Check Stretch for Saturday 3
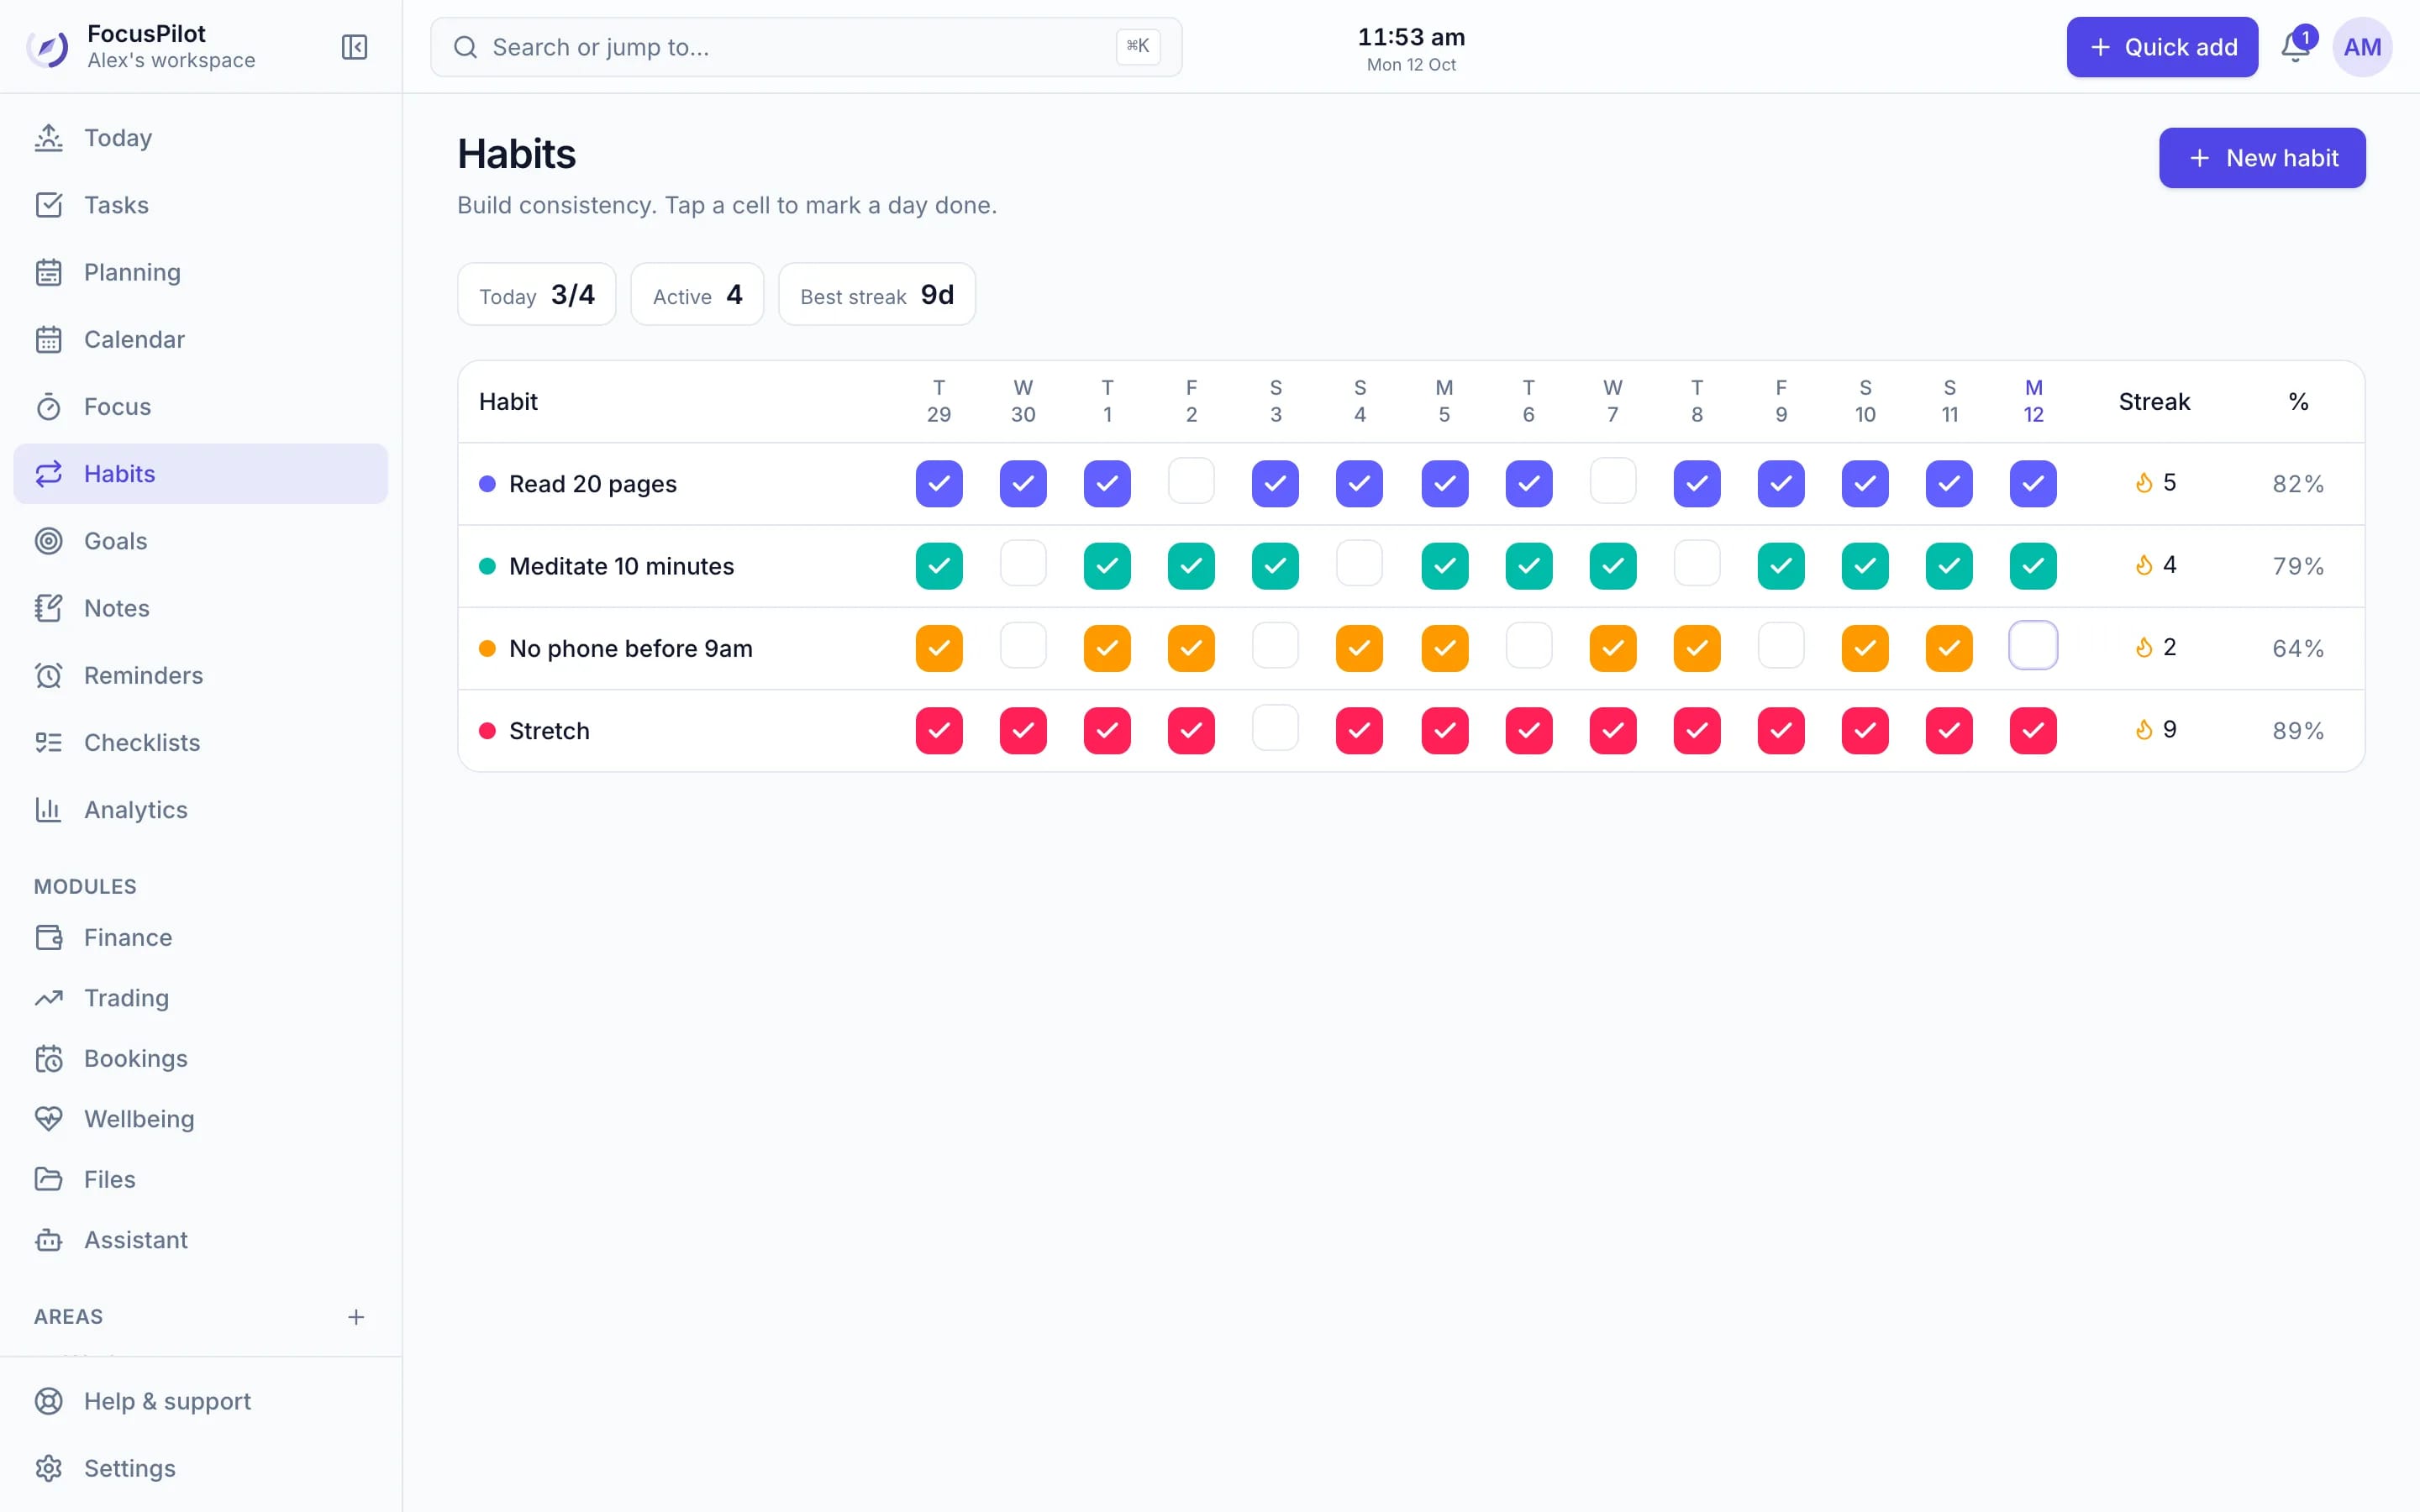2420x1512 pixels. [1275, 729]
